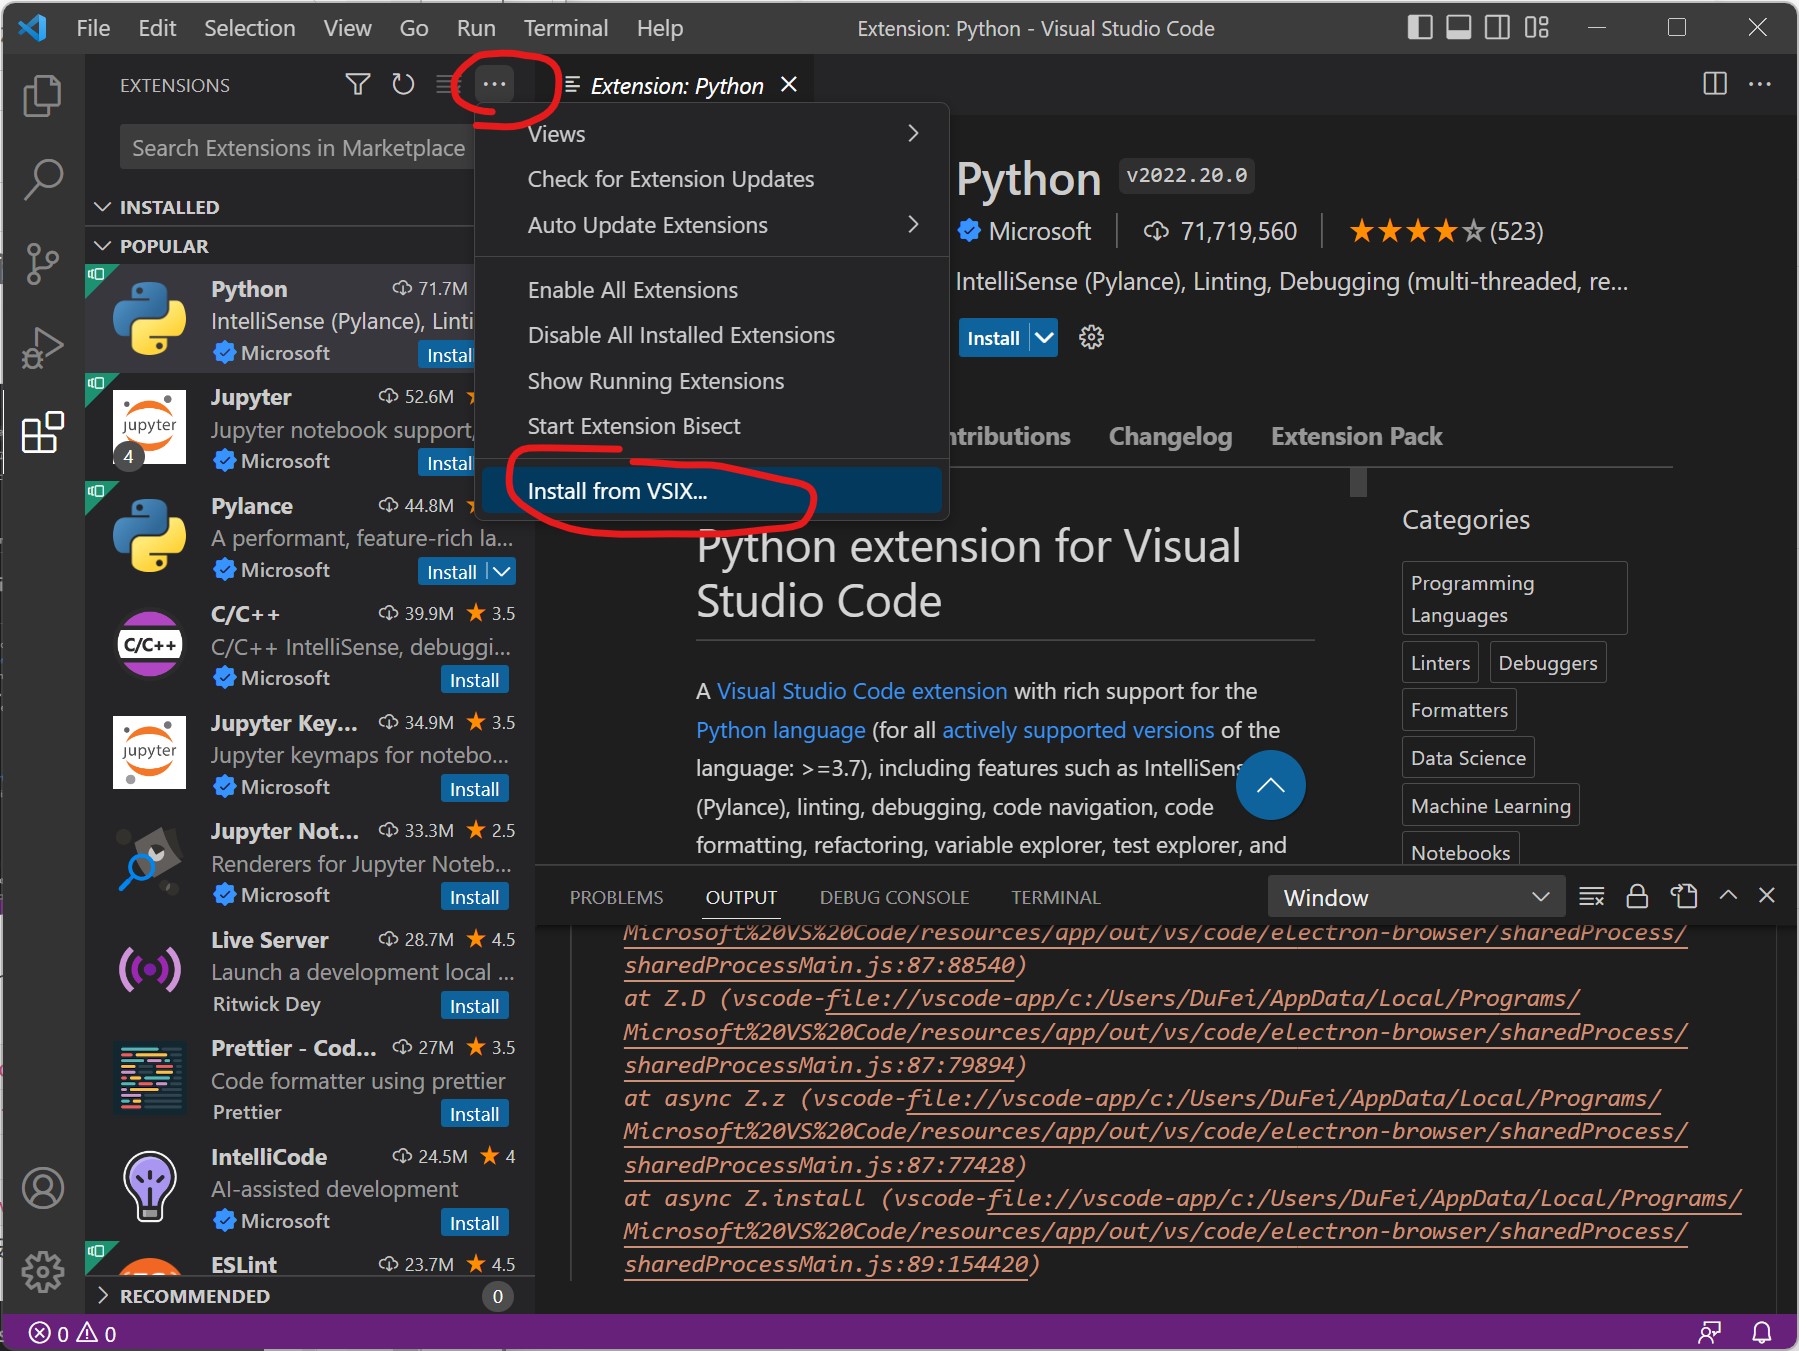Close the bottom panel
Image resolution: width=1799 pixels, height=1351 pixels.
[x=1767, y=895]
